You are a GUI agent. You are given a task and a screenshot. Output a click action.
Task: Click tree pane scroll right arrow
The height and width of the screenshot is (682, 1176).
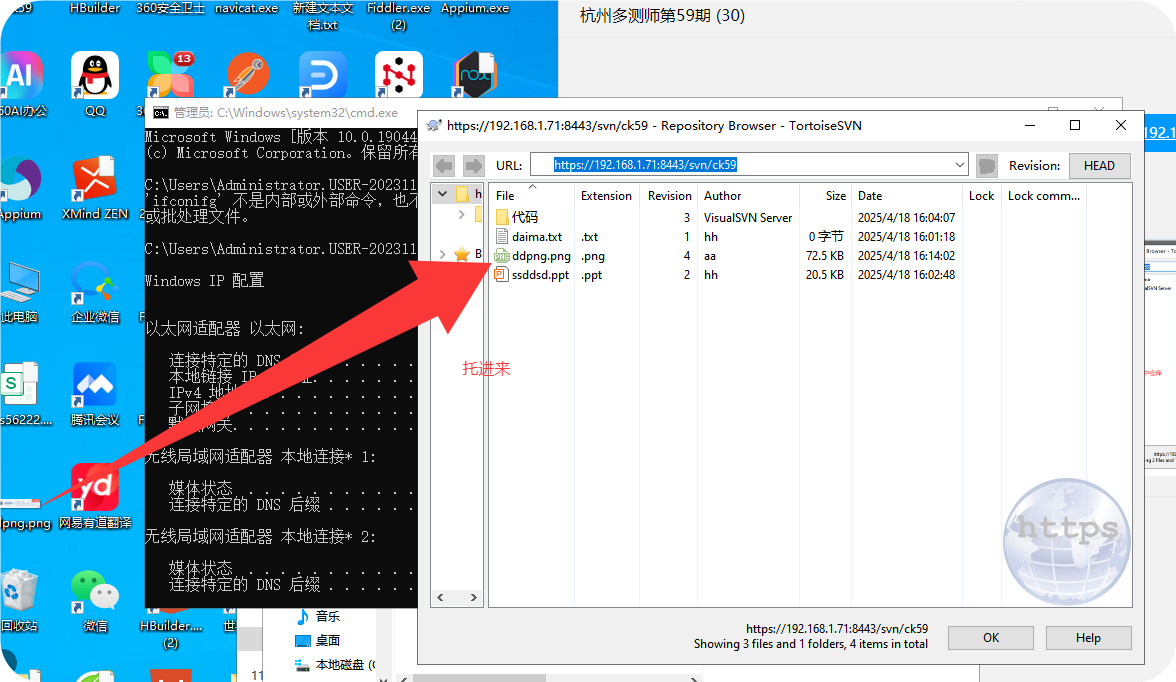(473, 597)
